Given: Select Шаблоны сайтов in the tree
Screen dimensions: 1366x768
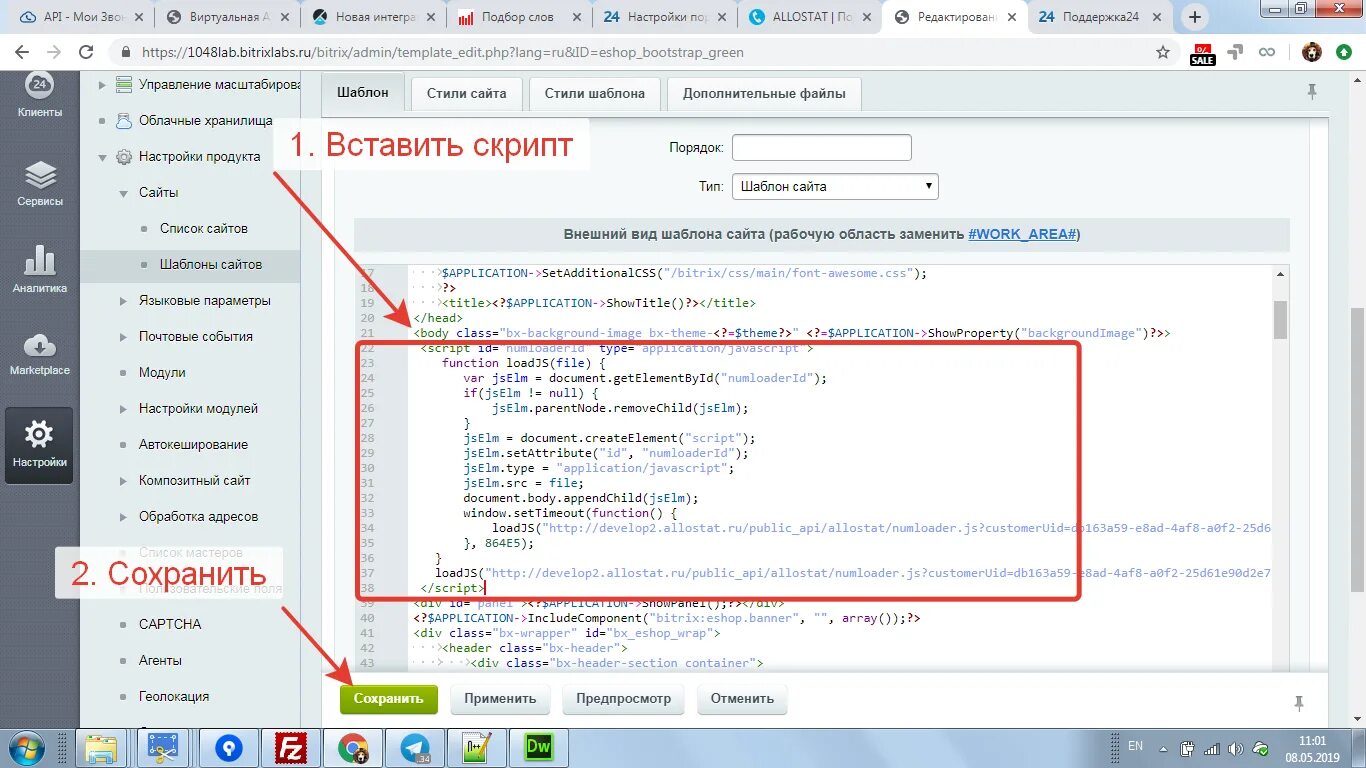Looking at the screenshot, I should click(211, 265).
